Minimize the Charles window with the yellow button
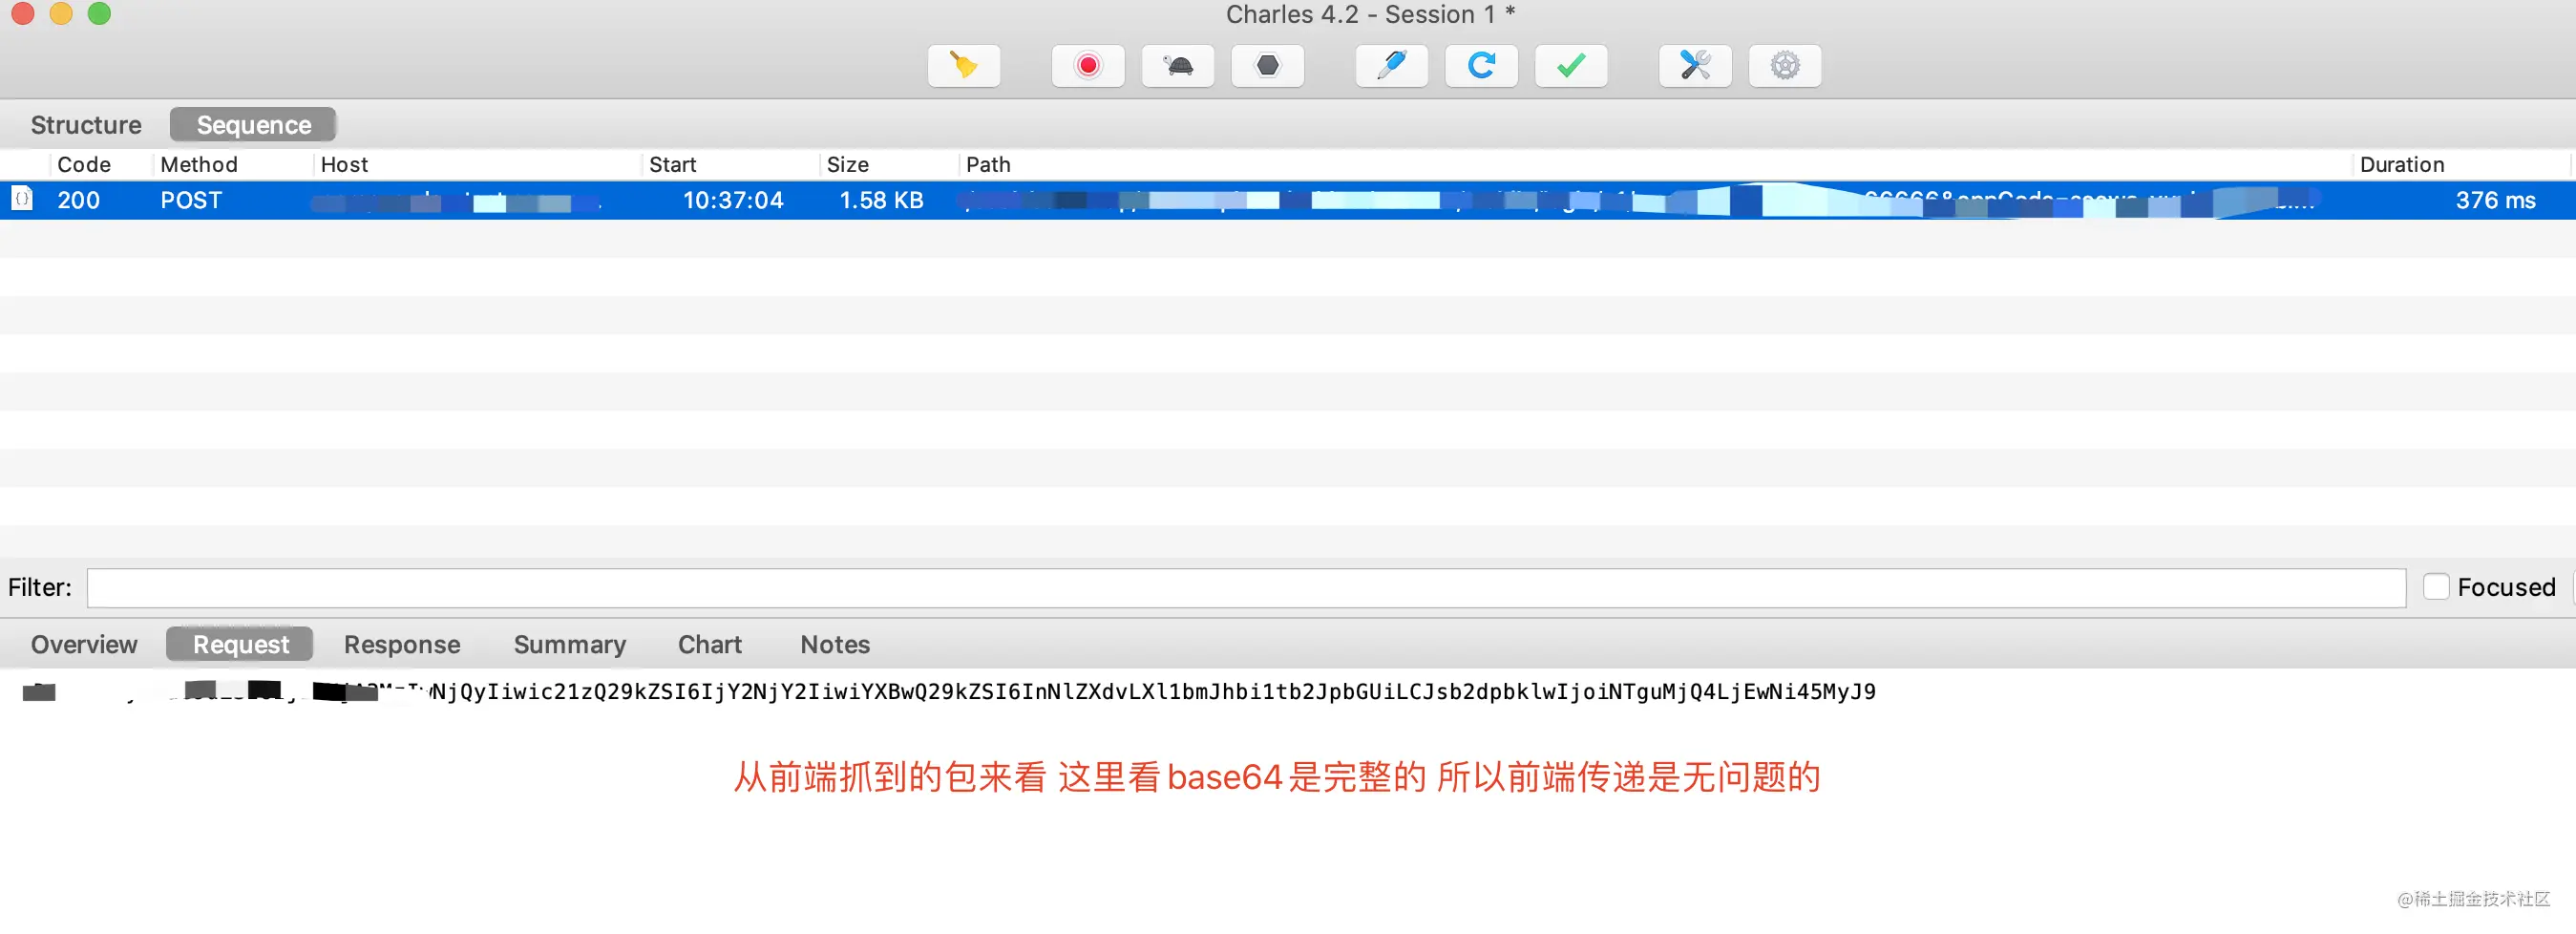Screen dimensions: 2576x934 [61, 13]
